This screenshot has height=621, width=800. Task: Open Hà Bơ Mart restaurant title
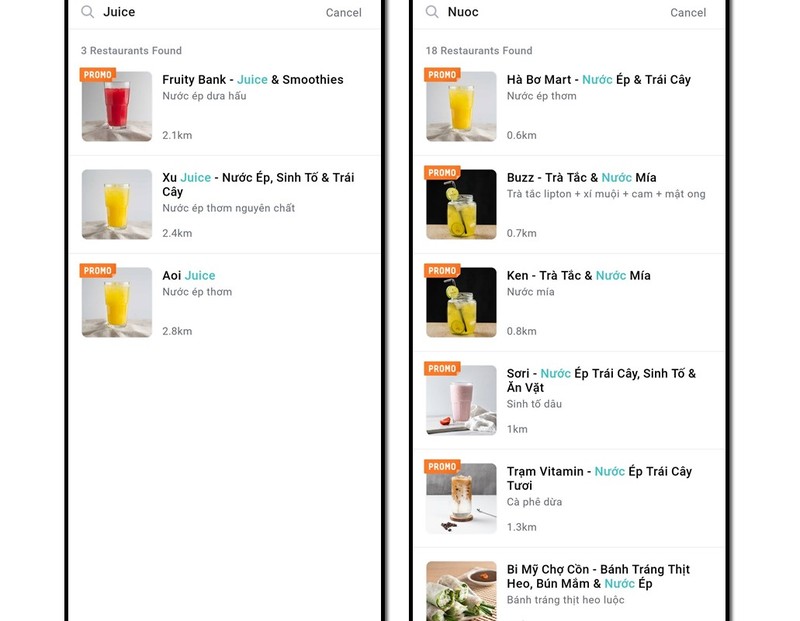[x=598, y=79]
